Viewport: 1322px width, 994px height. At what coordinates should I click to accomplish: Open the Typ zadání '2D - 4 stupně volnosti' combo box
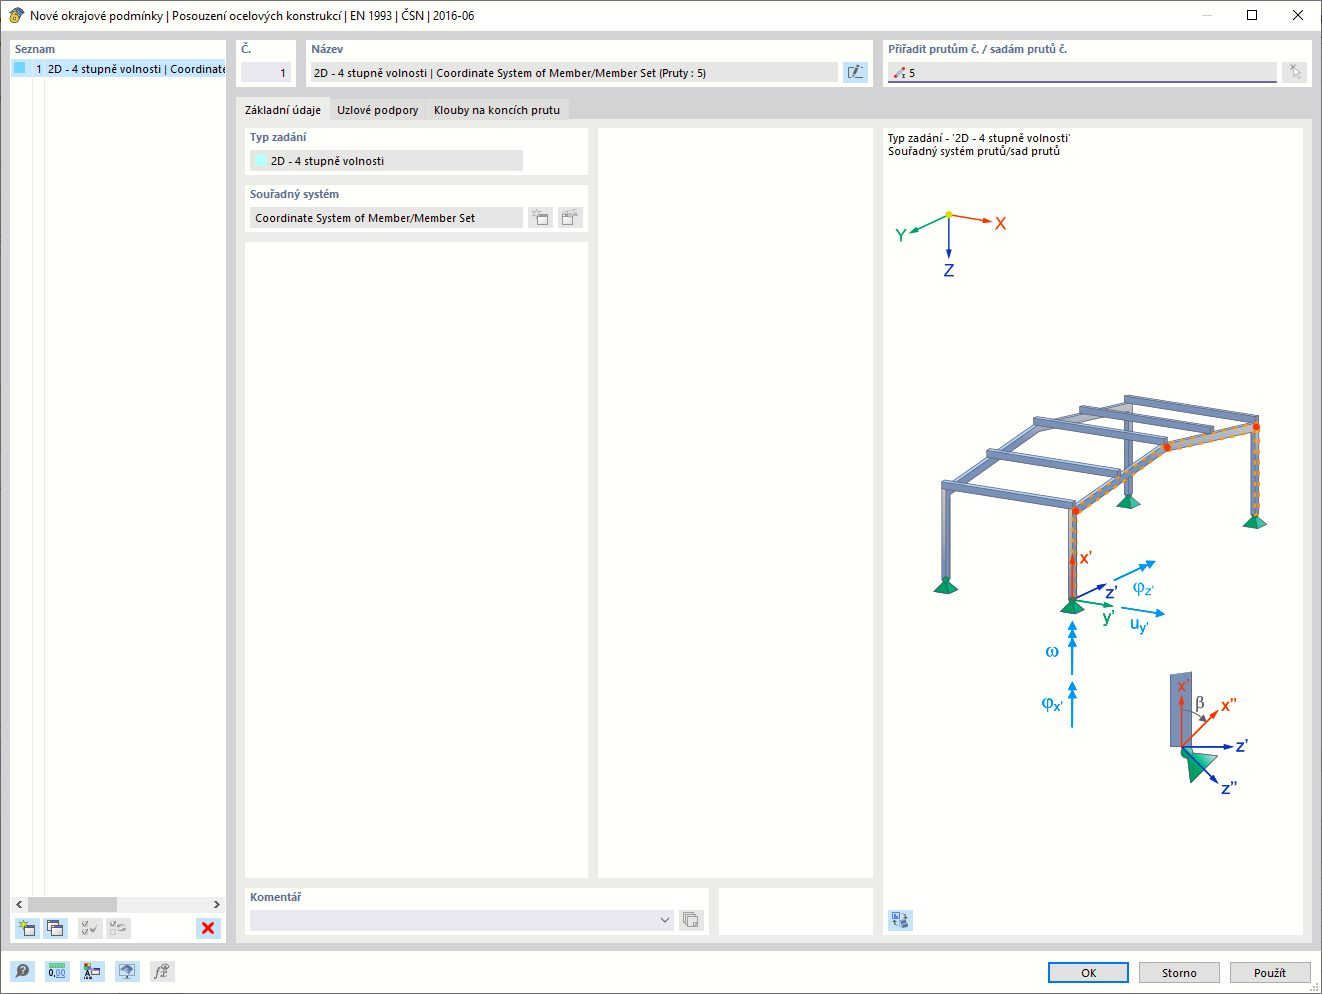[386, 161]
